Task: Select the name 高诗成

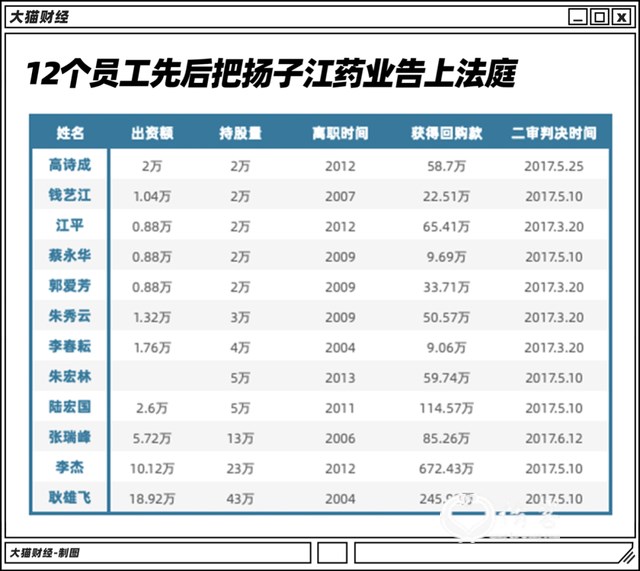Action: [x=70, y=165]
